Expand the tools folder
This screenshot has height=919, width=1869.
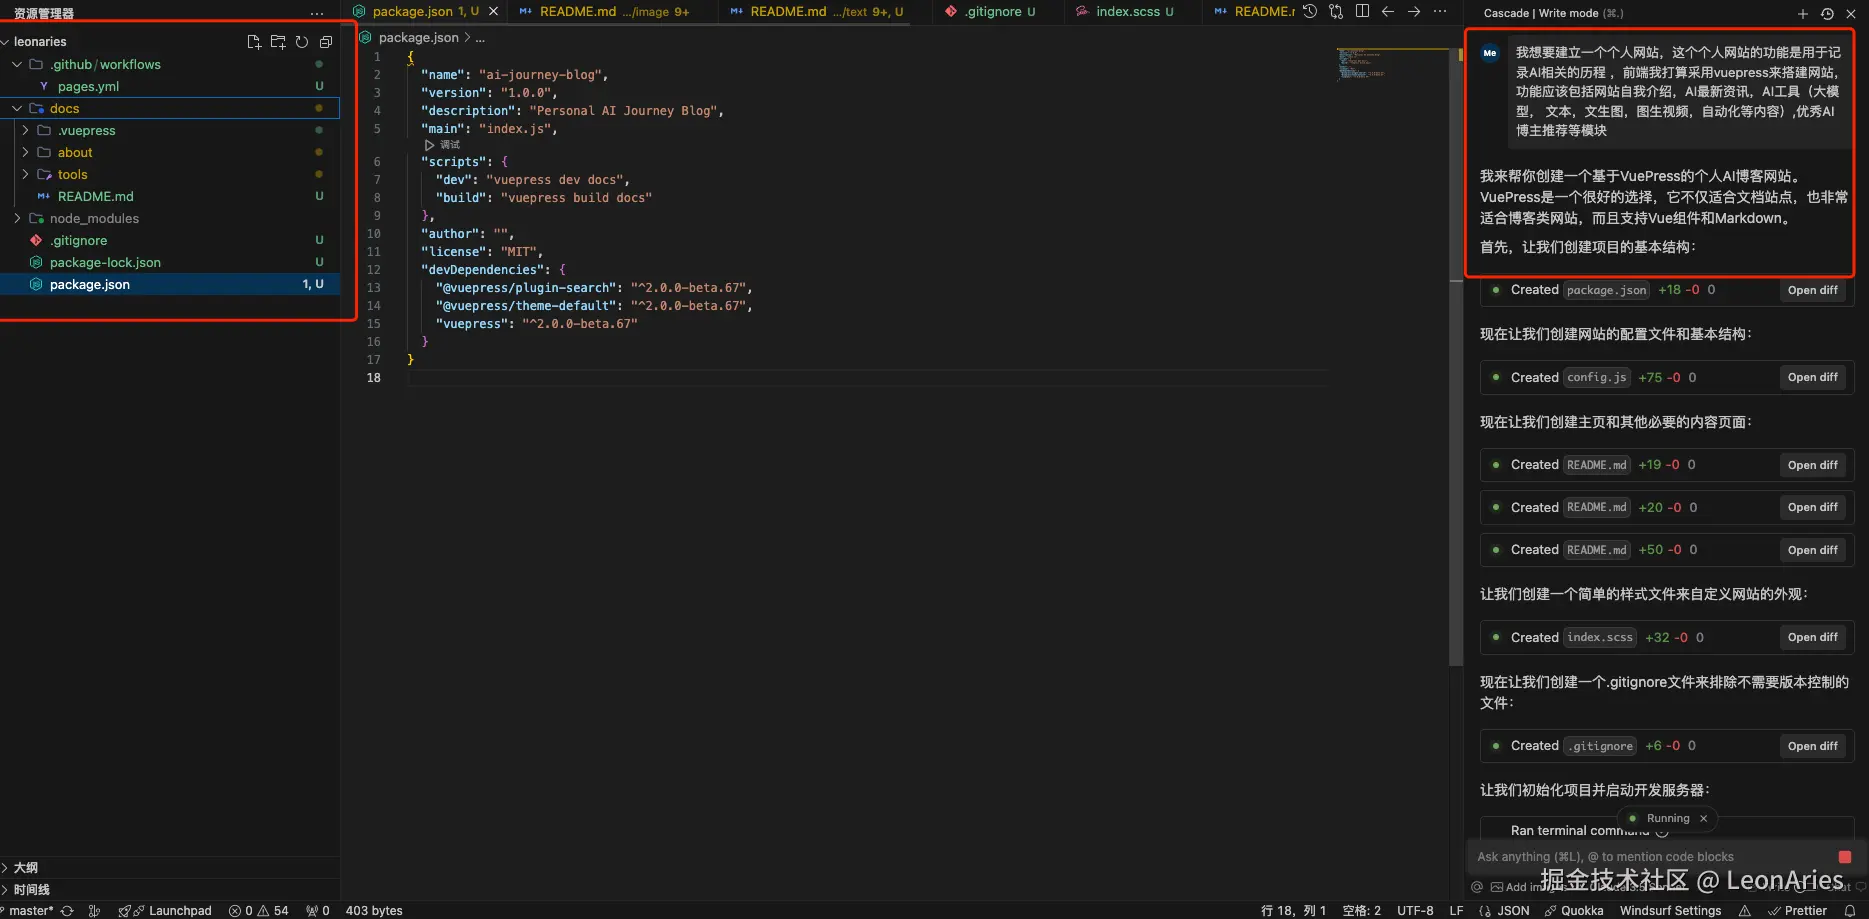coord(25,174)
